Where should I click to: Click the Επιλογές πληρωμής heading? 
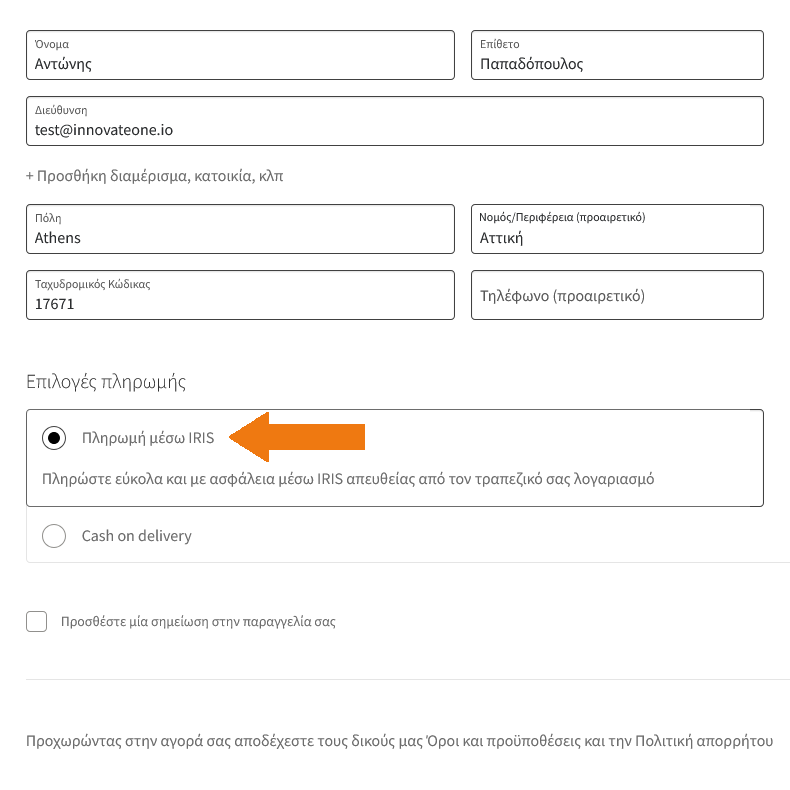coord(106,381)
